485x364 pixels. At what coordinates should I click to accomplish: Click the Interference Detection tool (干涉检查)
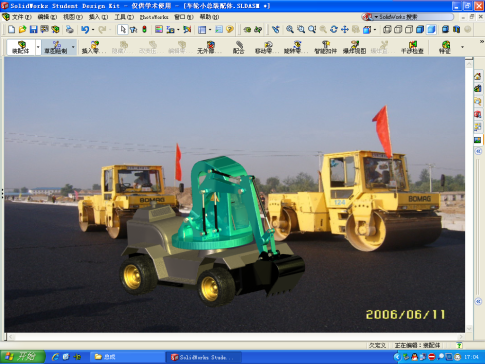412,47
